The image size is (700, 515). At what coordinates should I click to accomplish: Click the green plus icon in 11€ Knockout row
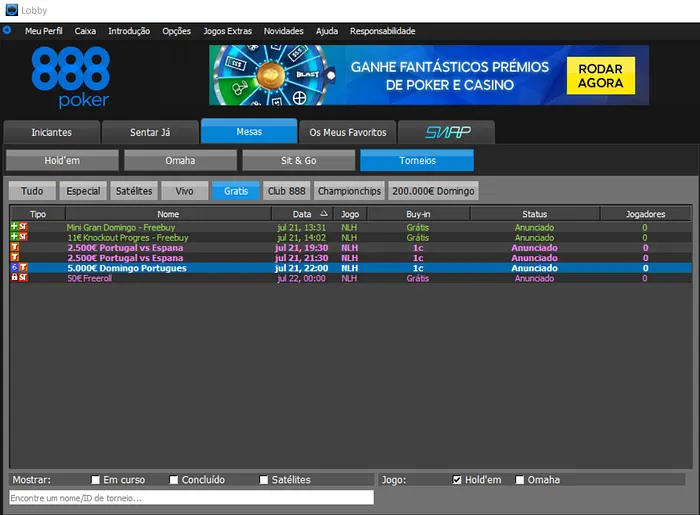click(x=14, y=237)
